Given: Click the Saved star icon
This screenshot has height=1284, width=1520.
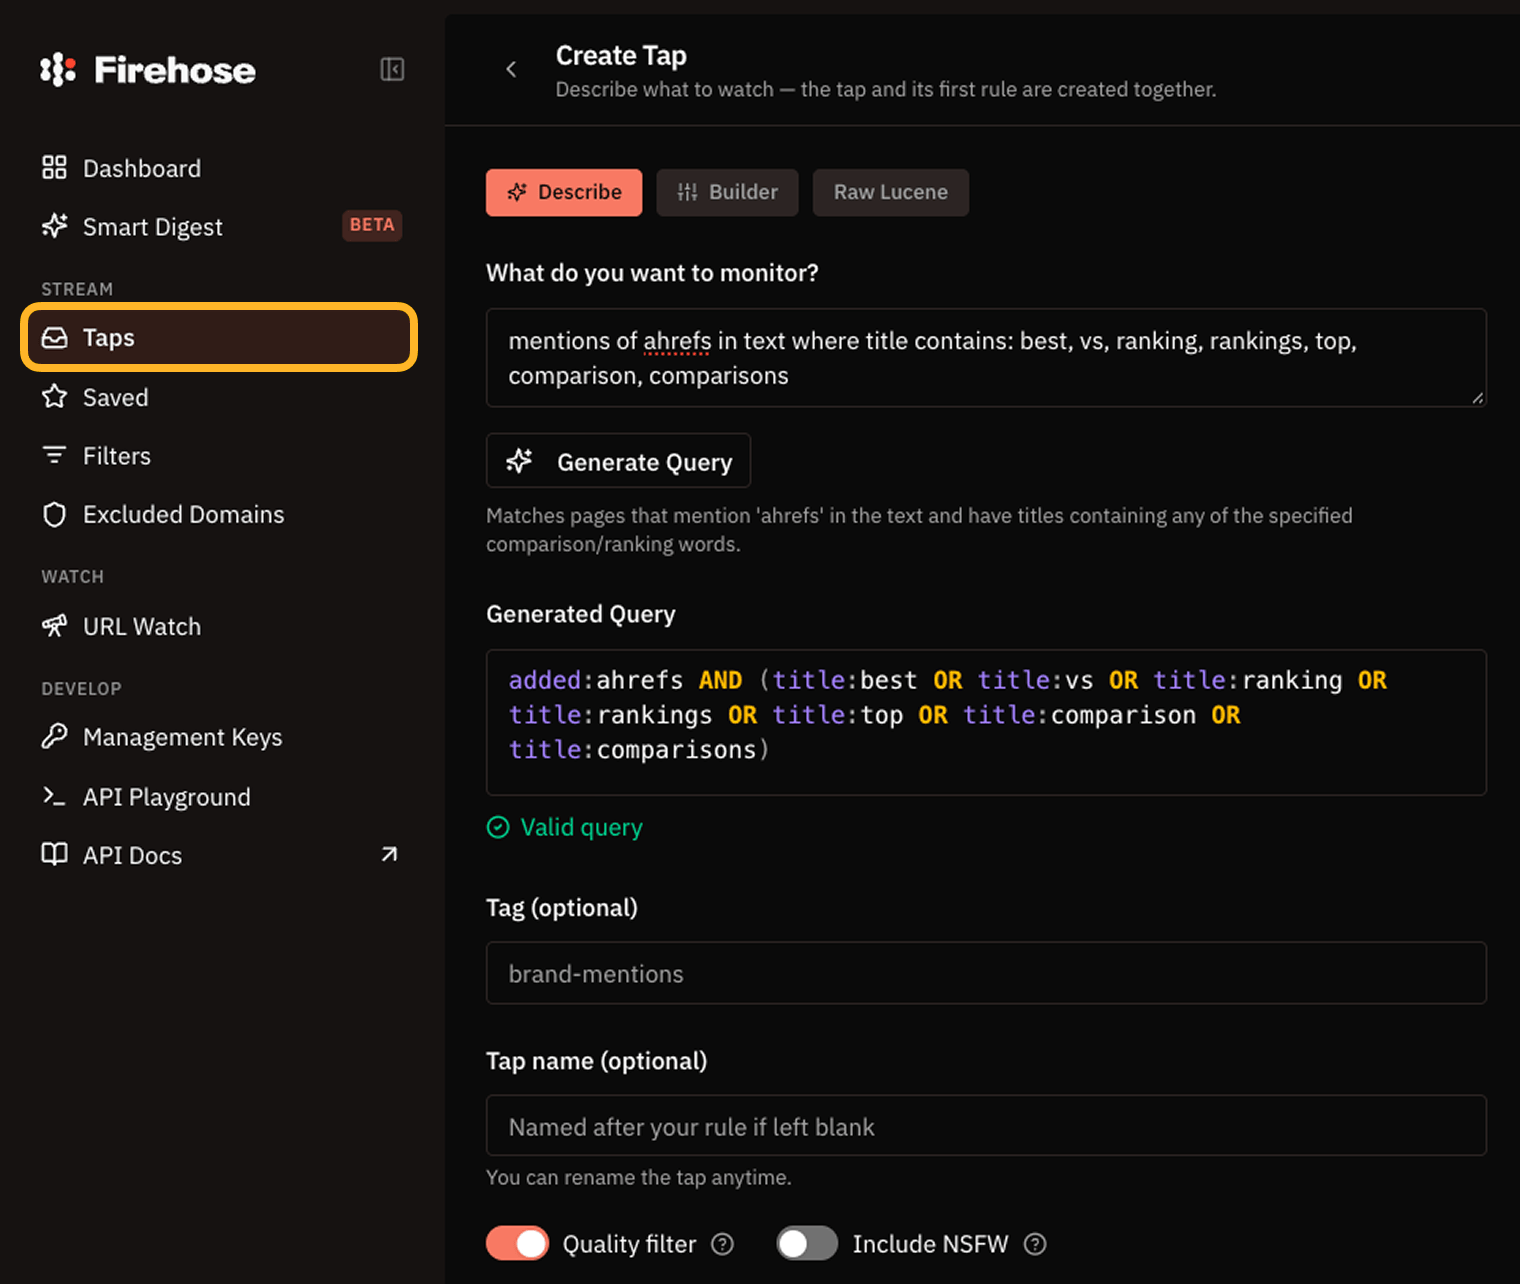Looking at the screenshot, I should coord(54,397).
